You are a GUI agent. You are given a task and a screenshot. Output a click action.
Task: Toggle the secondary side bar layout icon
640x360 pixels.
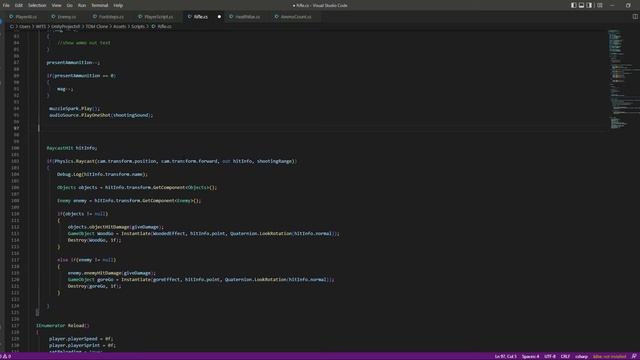(x=589, y=5)
